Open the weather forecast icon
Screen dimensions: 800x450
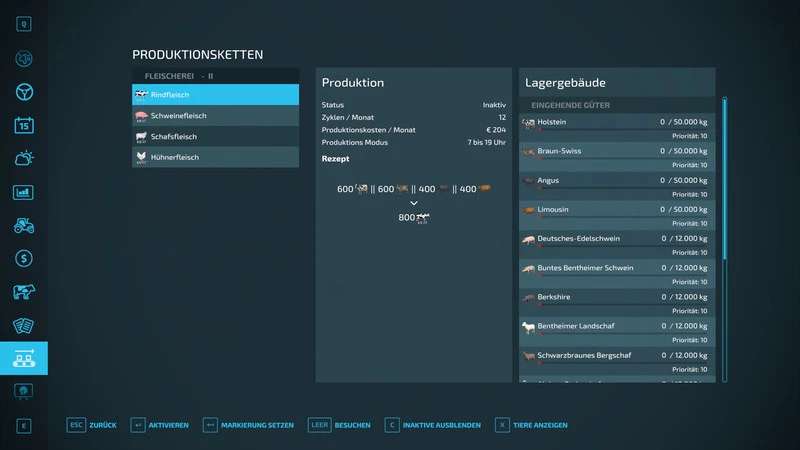click(24, 158)
